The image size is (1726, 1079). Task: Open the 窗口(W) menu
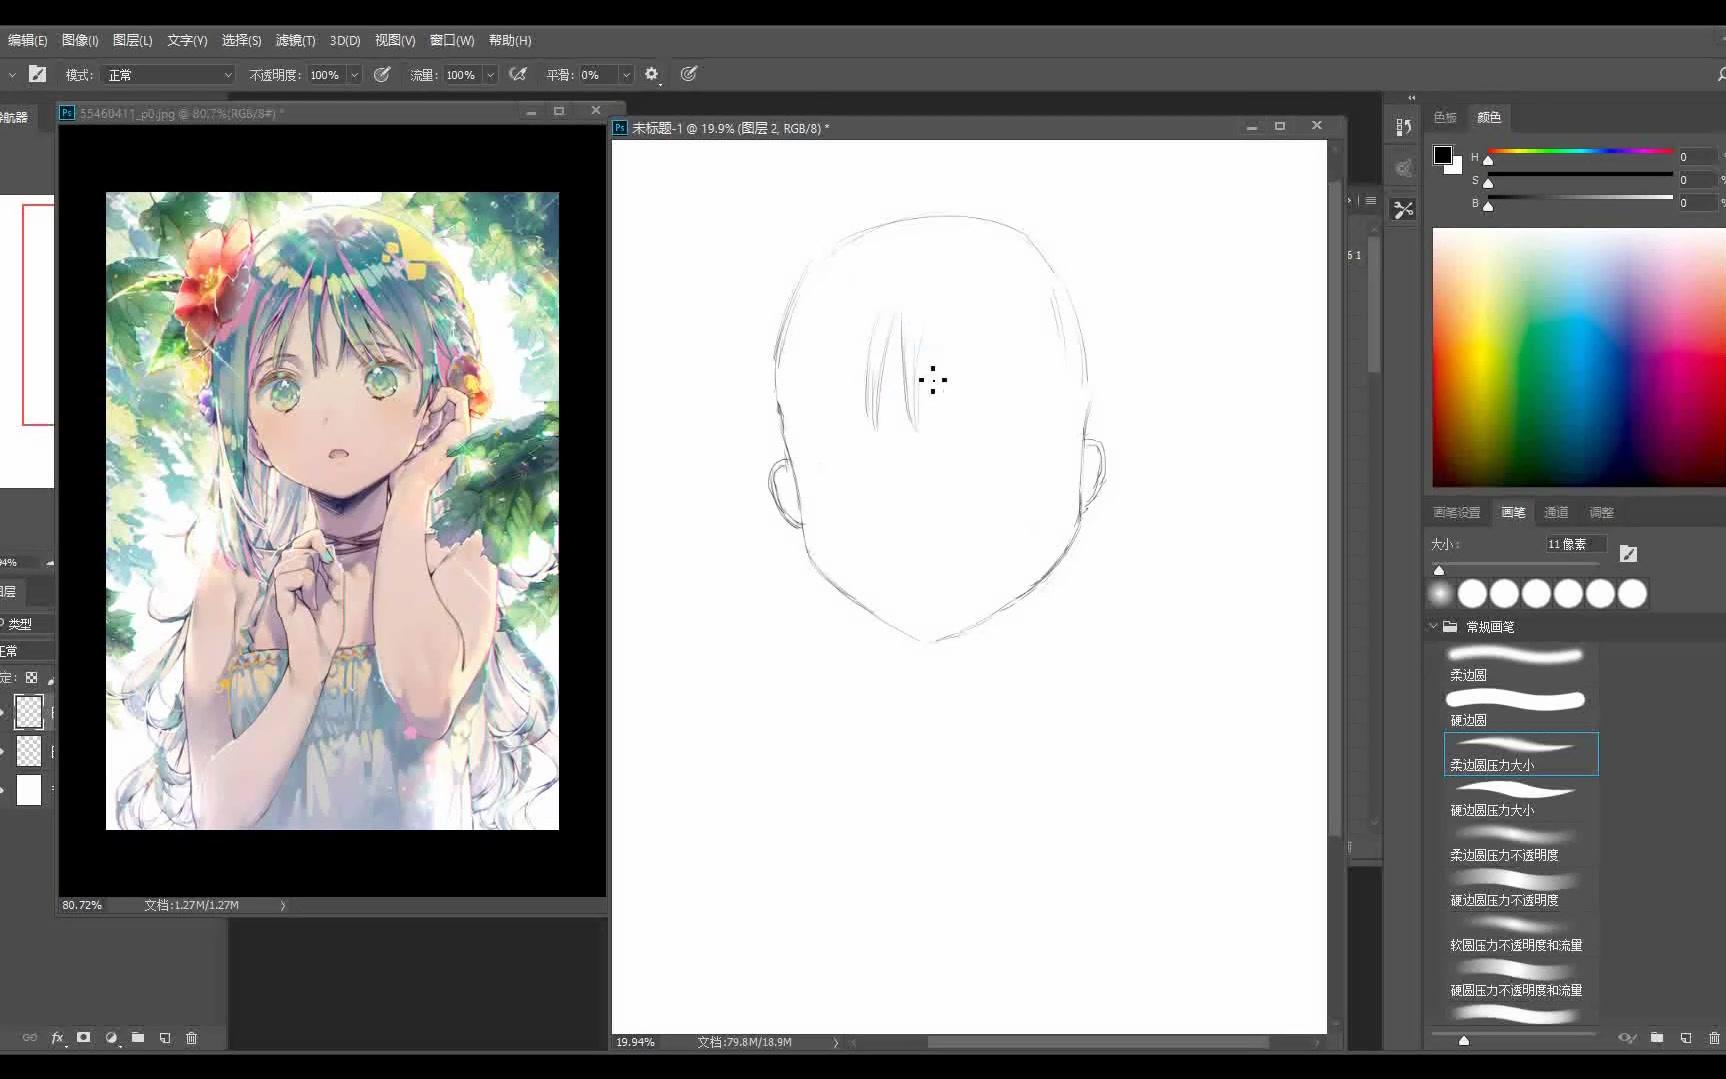(452, 40)
